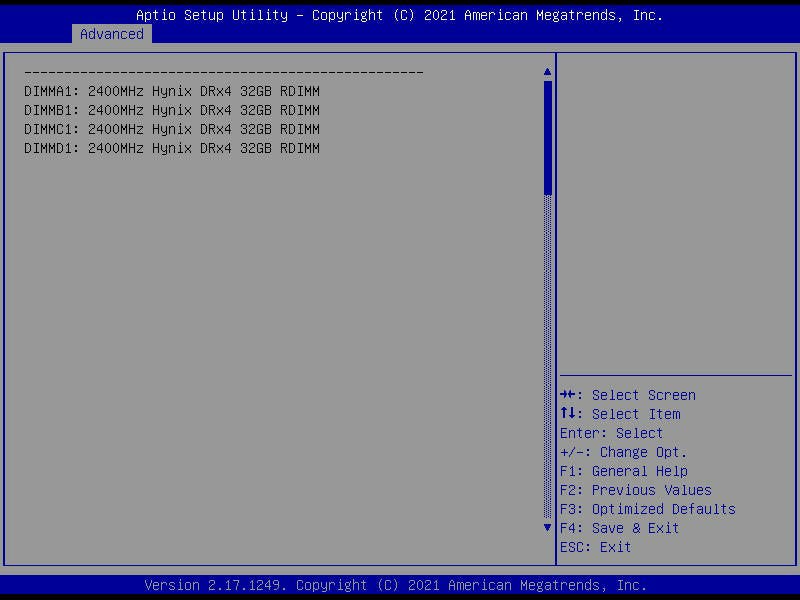Click 'ESC: Exit' hint

pyautogui.click(x=595, y=547)
